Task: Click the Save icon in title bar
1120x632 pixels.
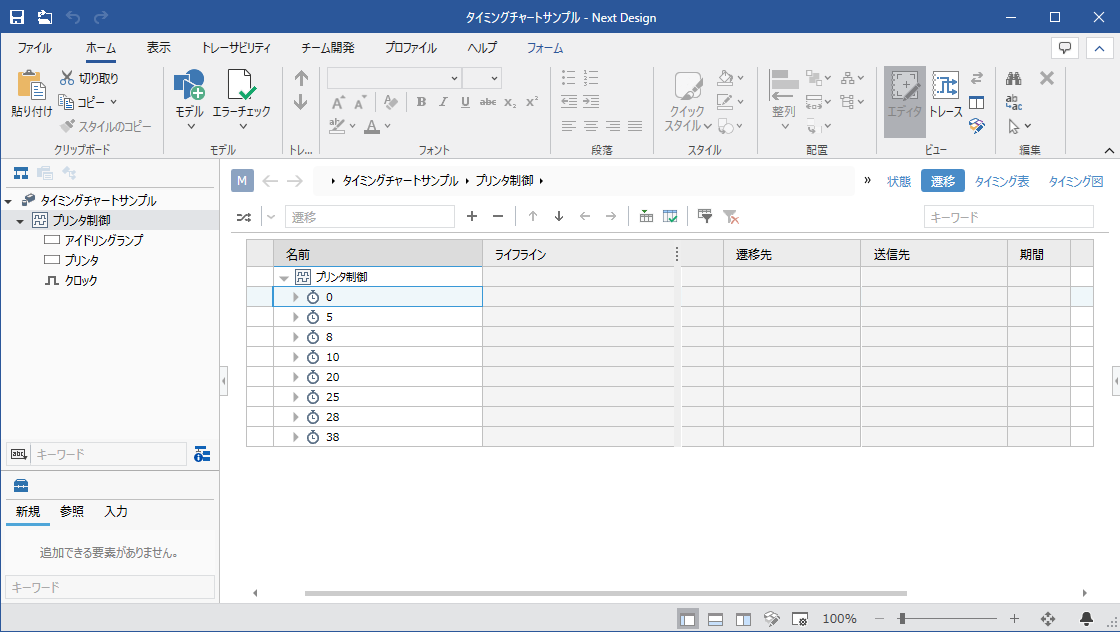Action: pos(16,17)
